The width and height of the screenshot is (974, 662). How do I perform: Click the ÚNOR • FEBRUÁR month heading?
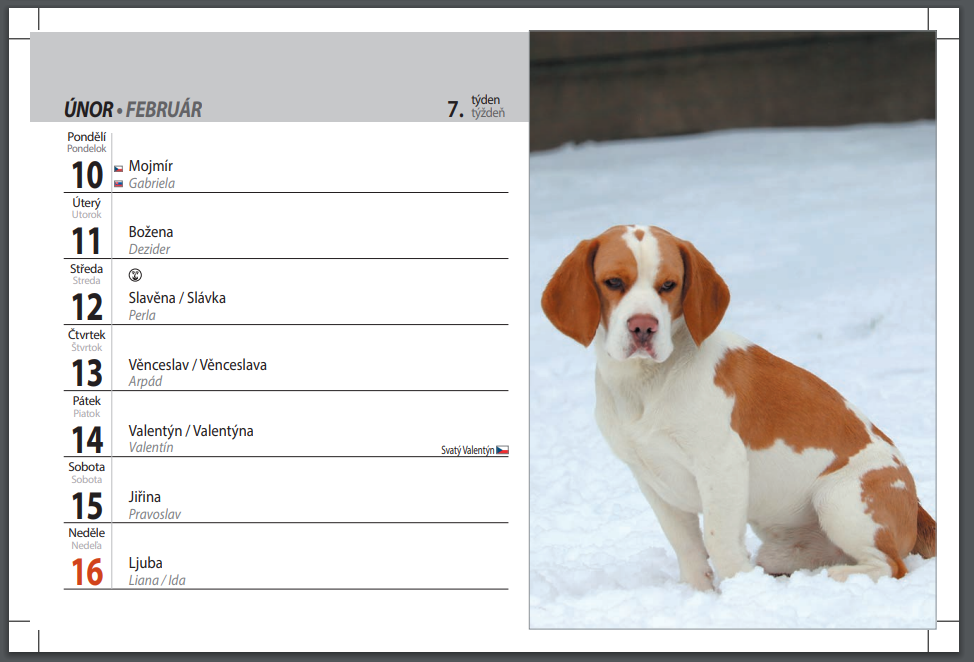133,109
